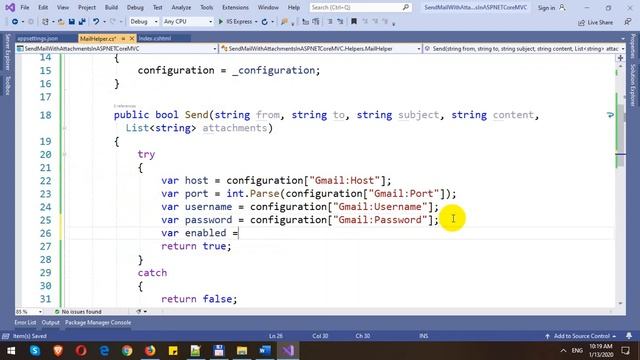Click the ENG language indicator in tray
This screenshot has height=360, width=640.
tap(577, 351)
